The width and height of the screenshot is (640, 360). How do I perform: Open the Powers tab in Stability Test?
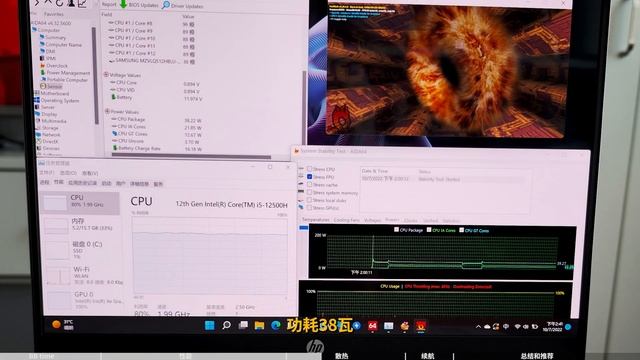click(x=392, y=220)
